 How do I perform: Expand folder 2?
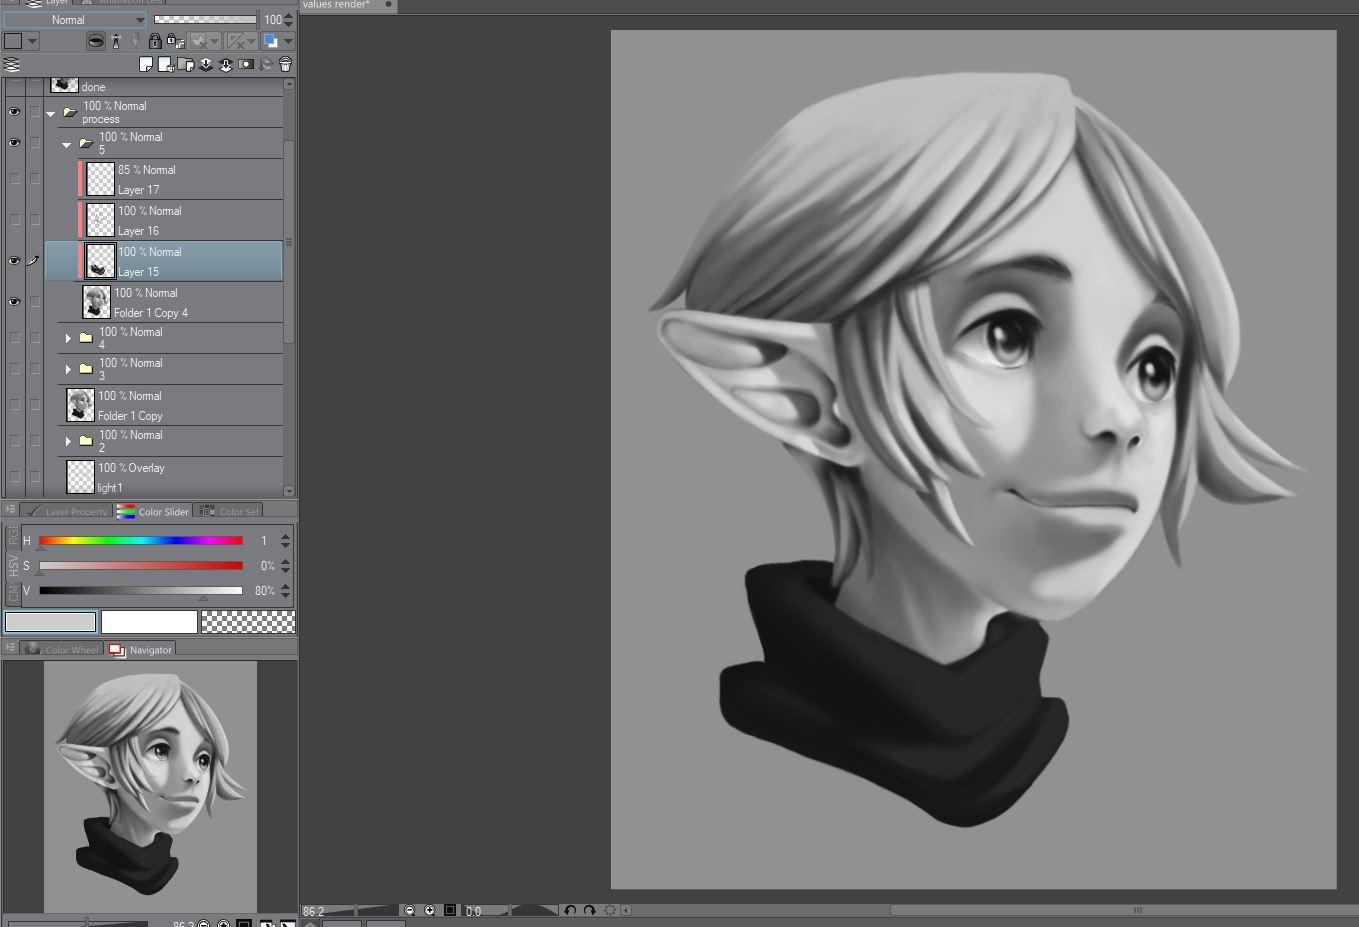tap(68, 441)
